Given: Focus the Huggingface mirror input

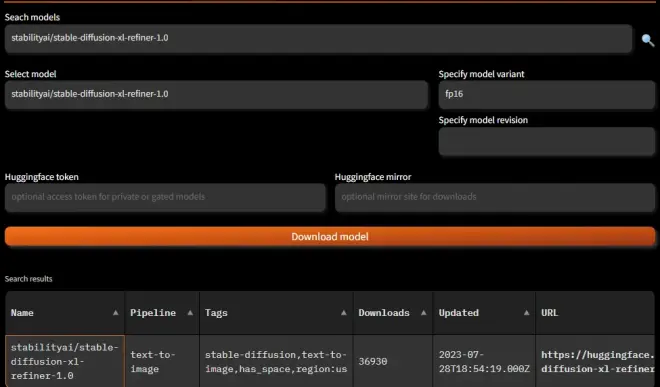Looking at the screenshot, I should point(495,197).
